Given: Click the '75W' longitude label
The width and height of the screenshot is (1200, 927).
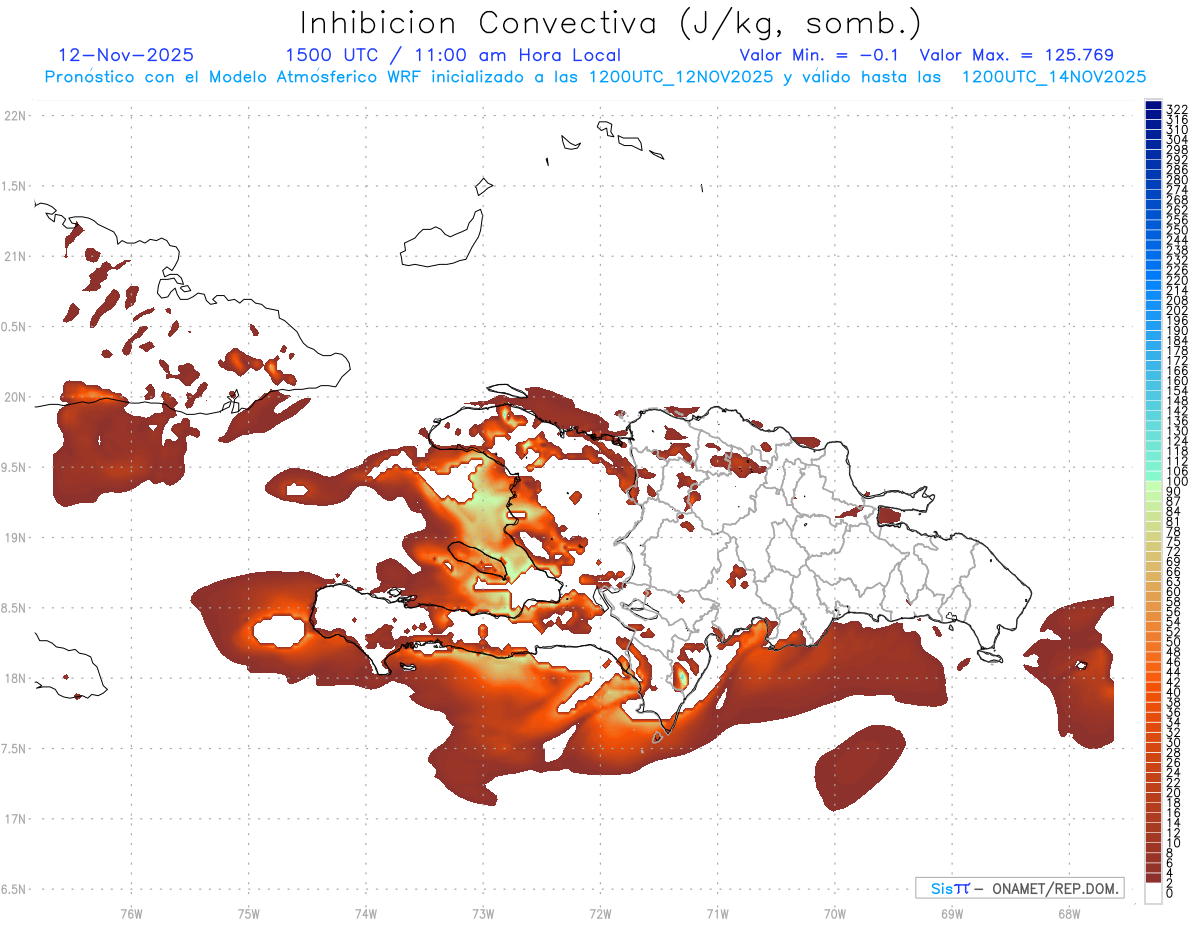Looking at the screenshot, I should pos(248,912).
